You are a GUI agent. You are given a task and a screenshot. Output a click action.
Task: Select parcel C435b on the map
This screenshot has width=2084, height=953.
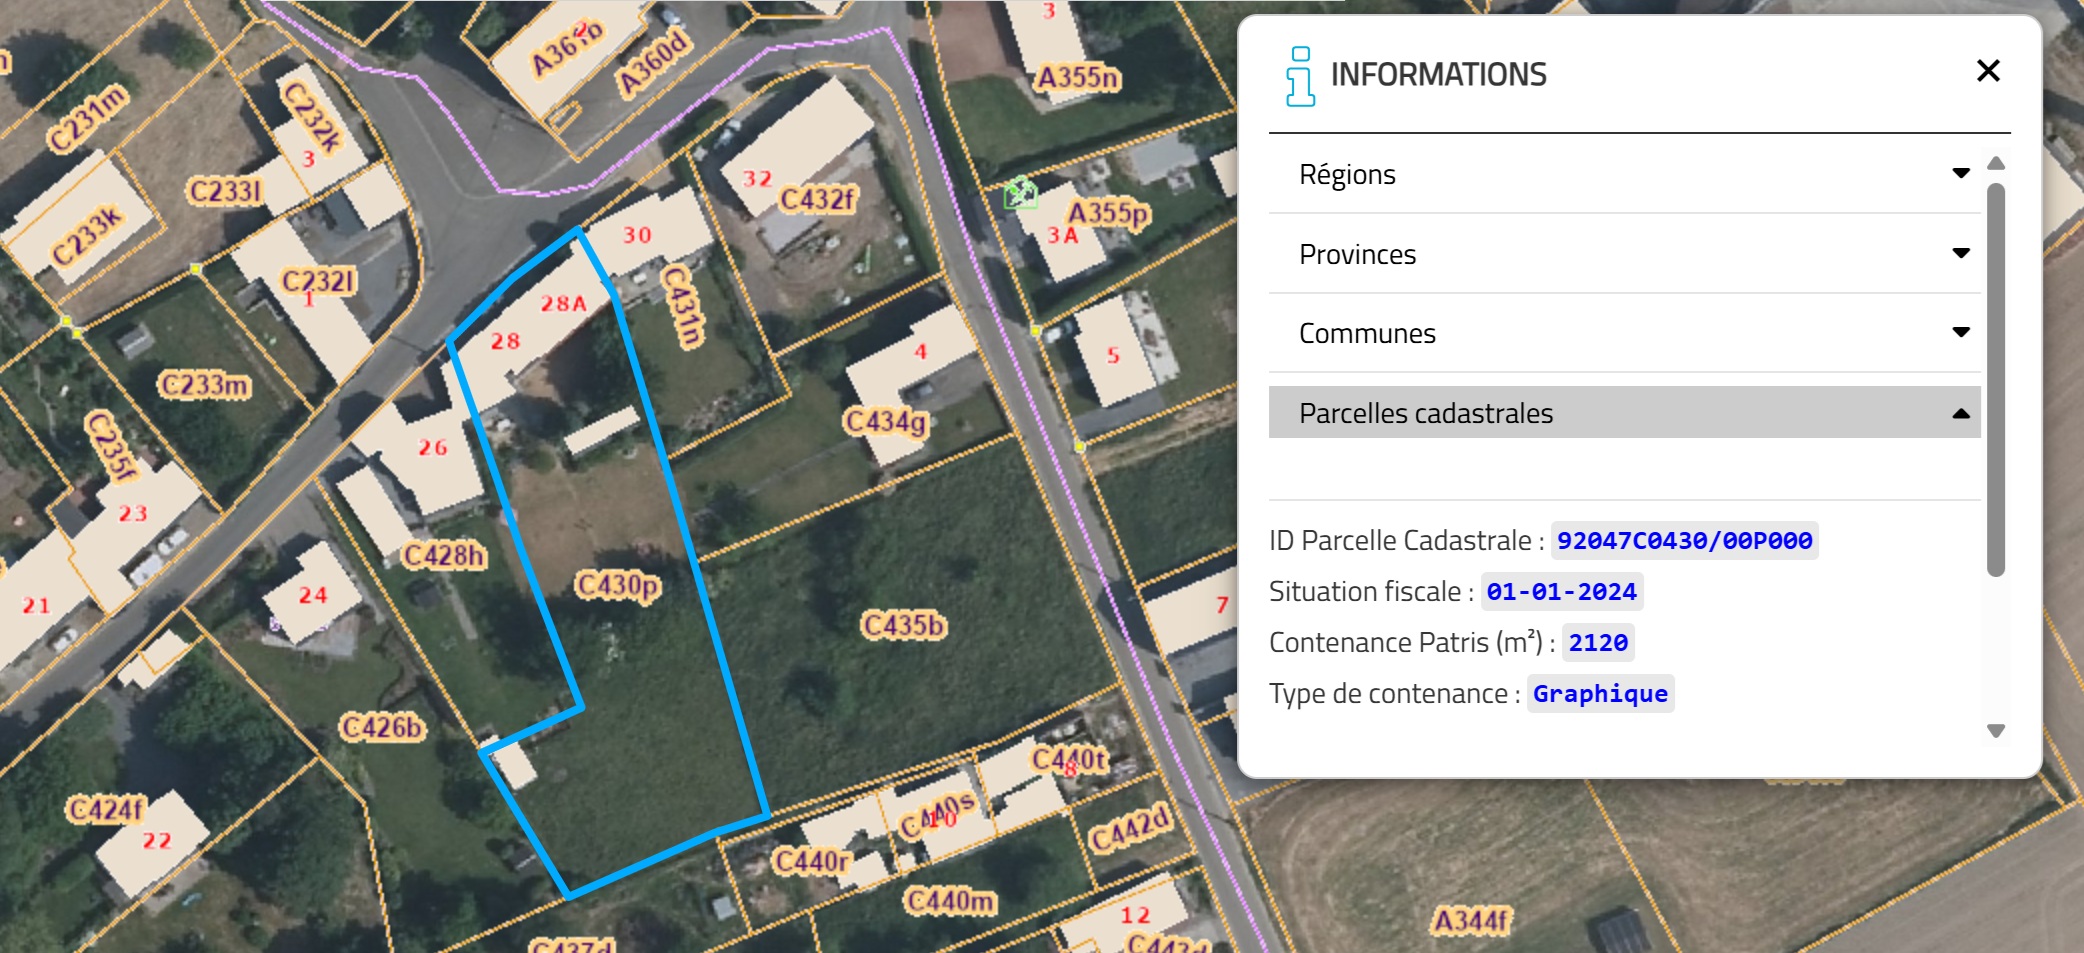click(x=903, y=625)
